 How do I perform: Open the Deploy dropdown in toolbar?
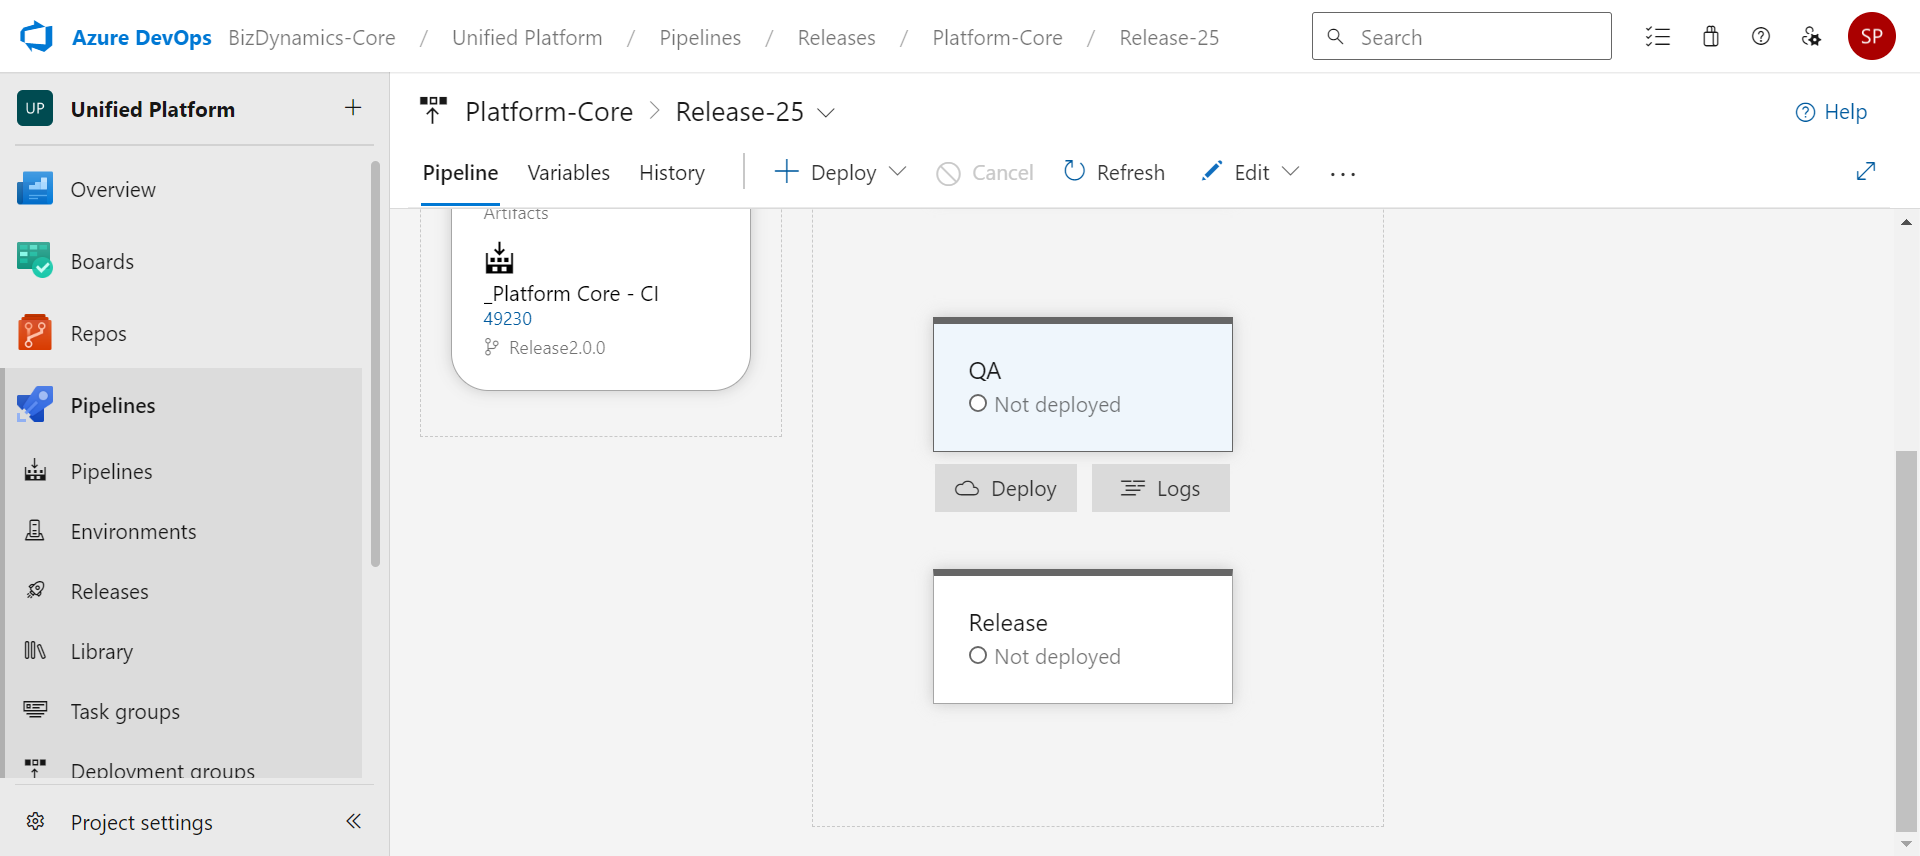[x=841, y=172]
